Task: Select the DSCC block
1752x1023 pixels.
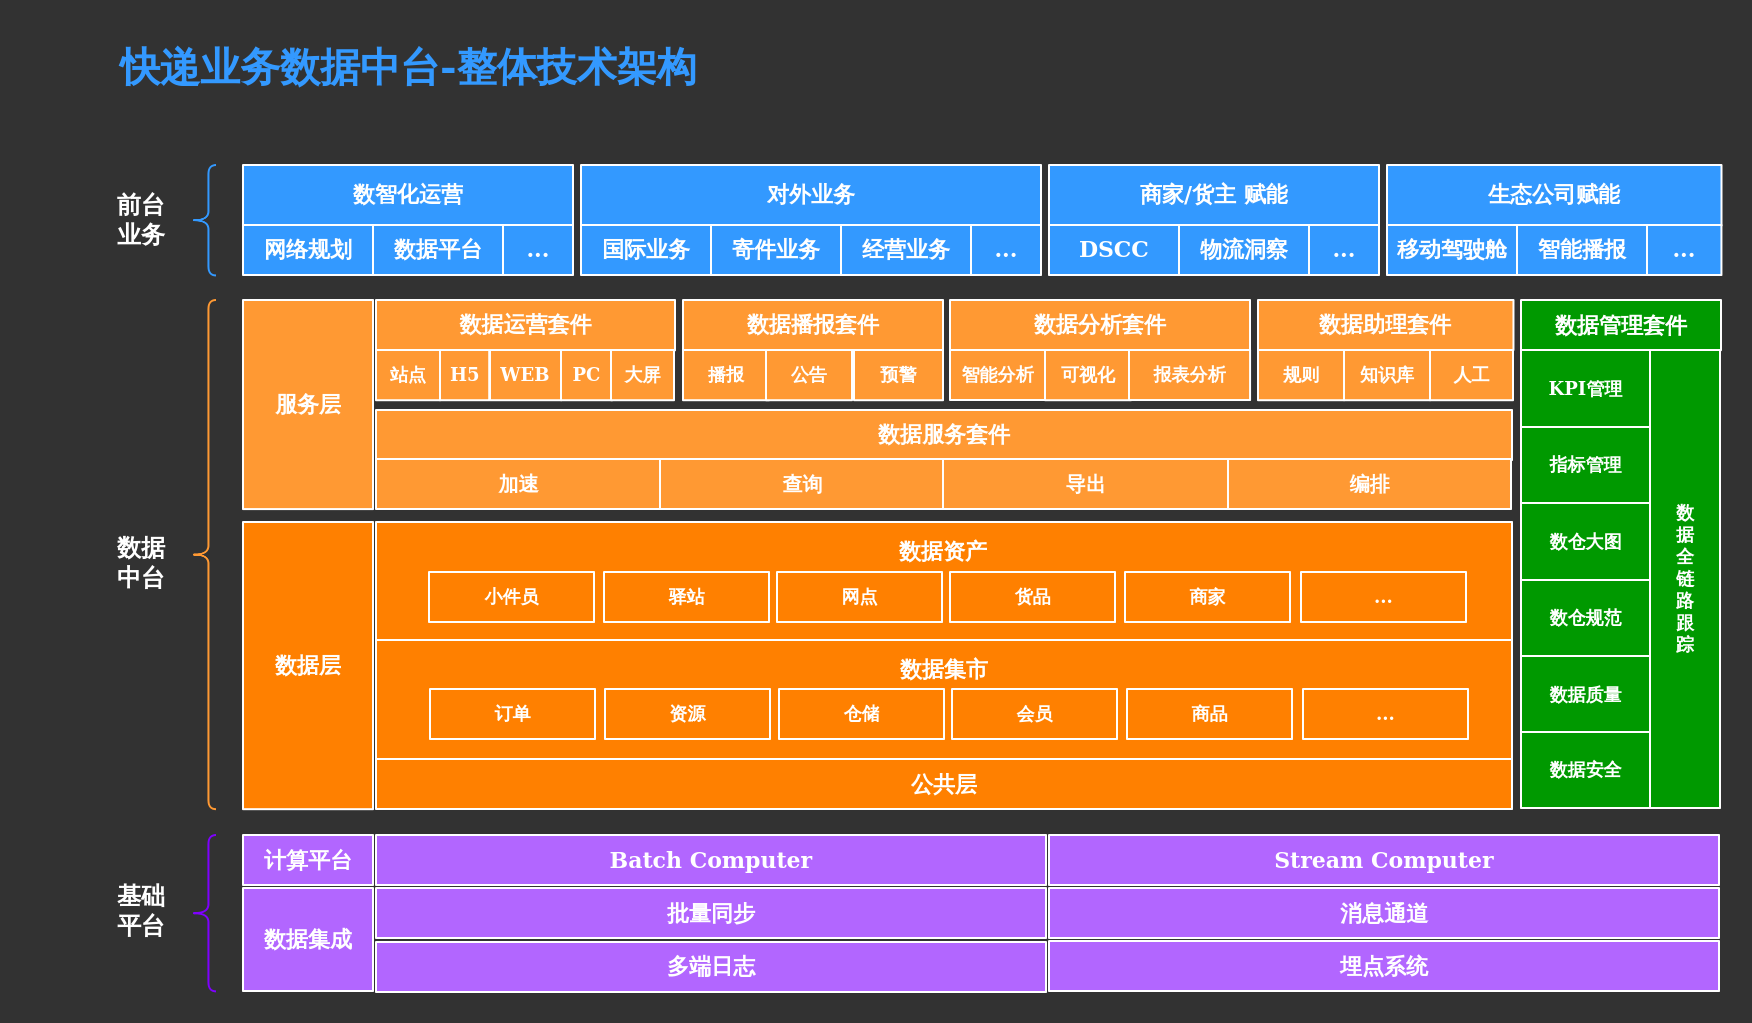Action: point(1112,250)
